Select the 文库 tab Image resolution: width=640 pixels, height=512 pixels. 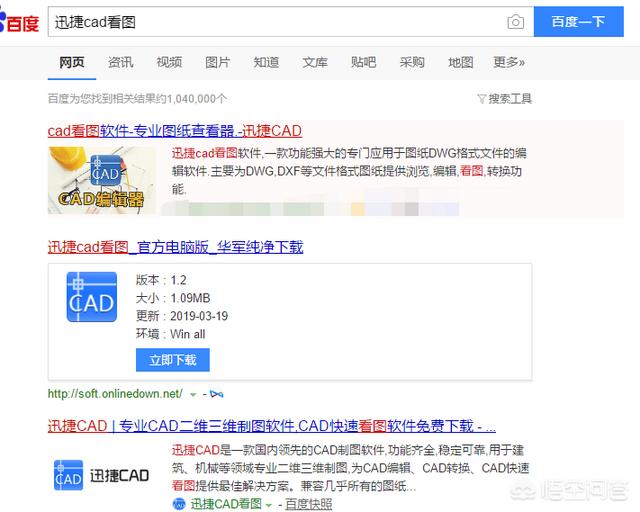point(314,62)
